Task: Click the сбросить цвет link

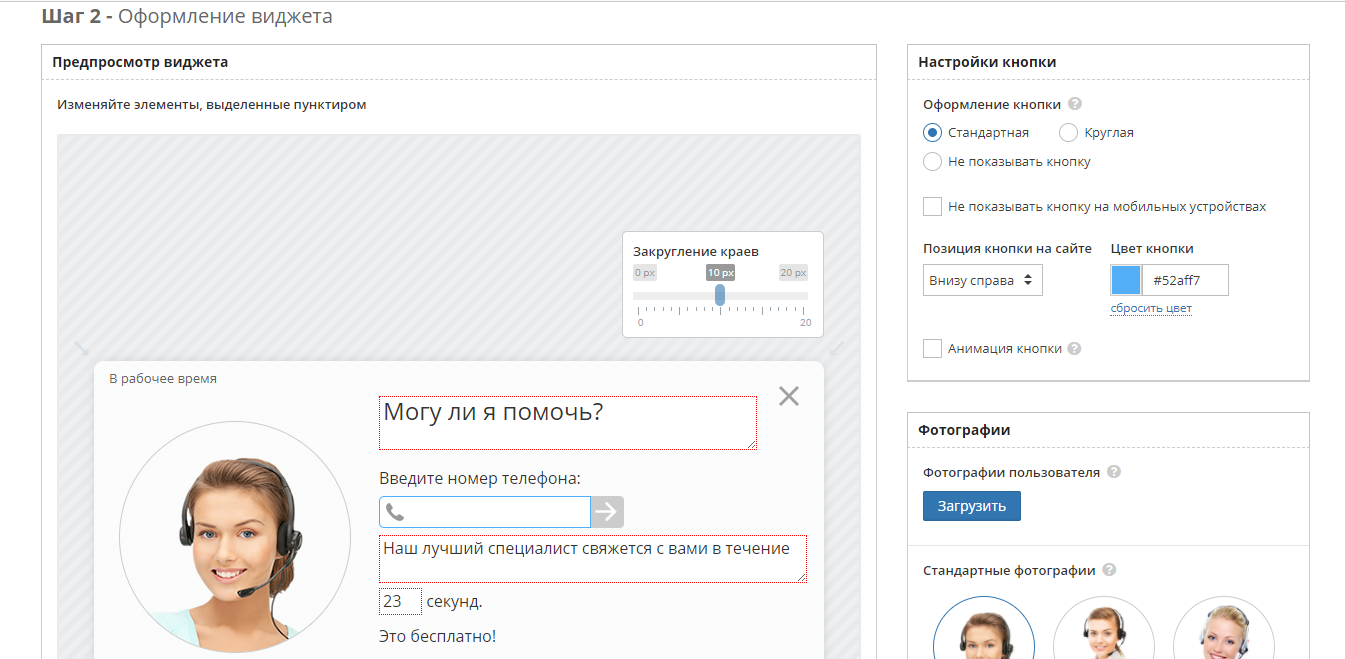Action: (1151, 308)
